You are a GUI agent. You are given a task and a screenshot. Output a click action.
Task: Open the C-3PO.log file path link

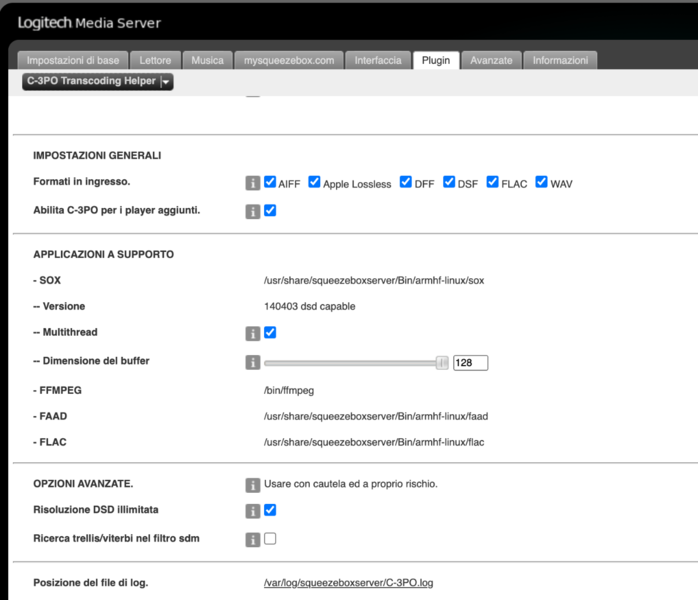pos(348,582)
